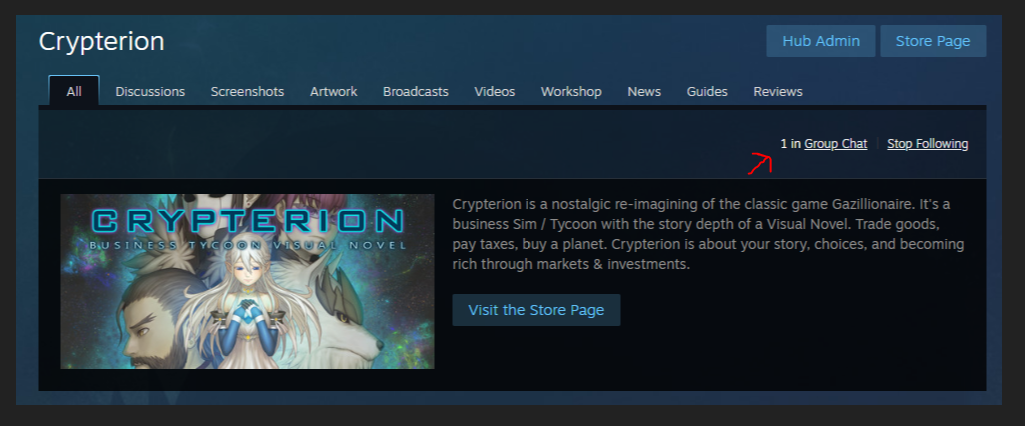Click the red hand-drawn arrow annotation
The image size is (1025, 426).
(760, 163)
